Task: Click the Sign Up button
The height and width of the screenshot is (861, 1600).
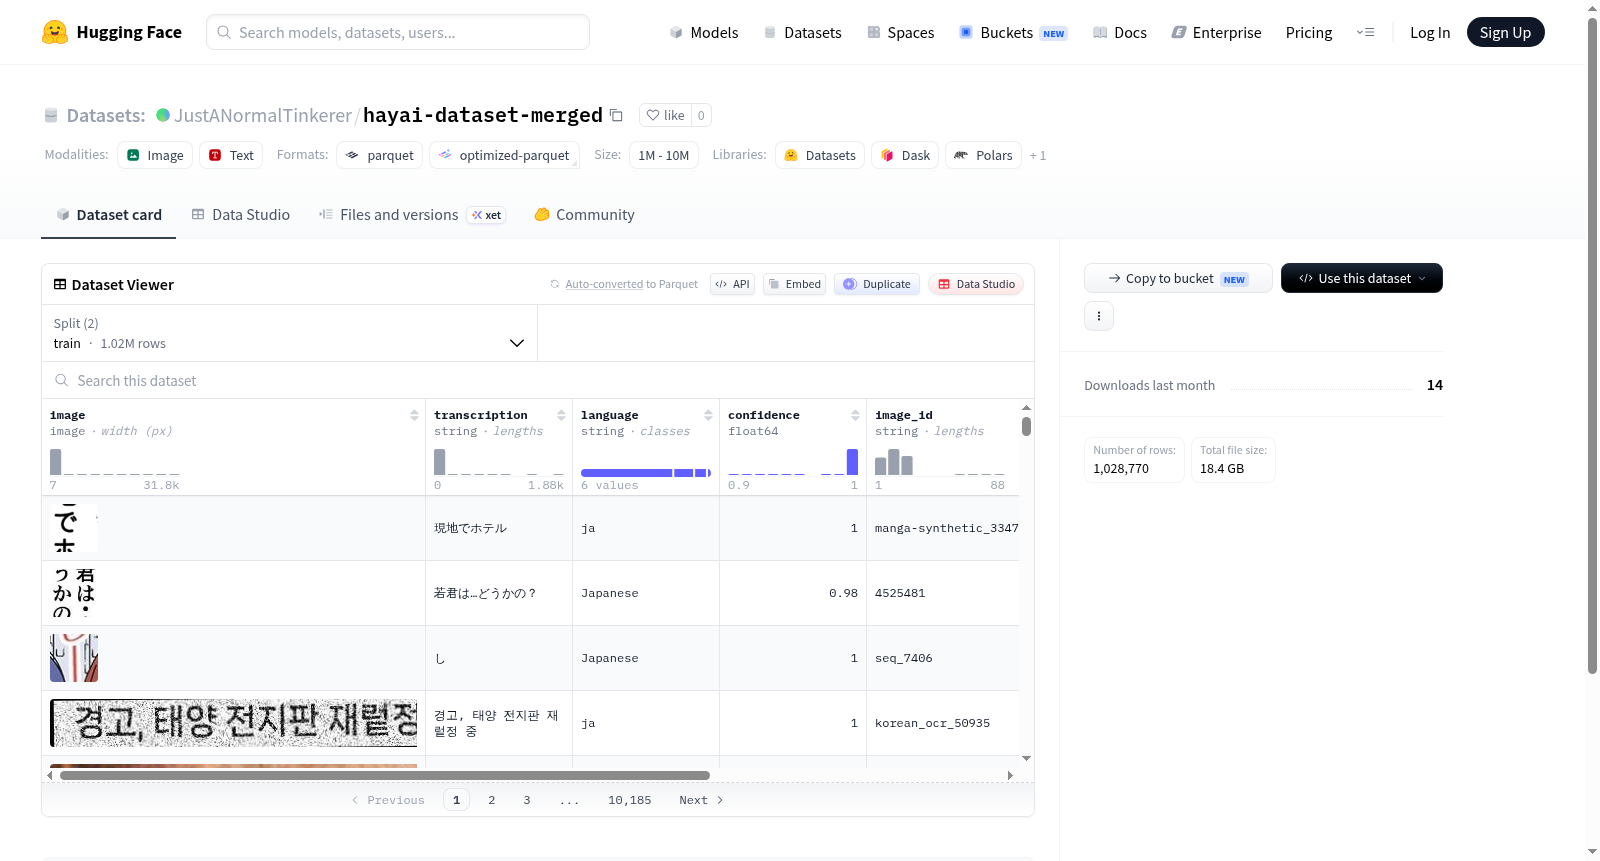Action: [x=1505, y=32]
